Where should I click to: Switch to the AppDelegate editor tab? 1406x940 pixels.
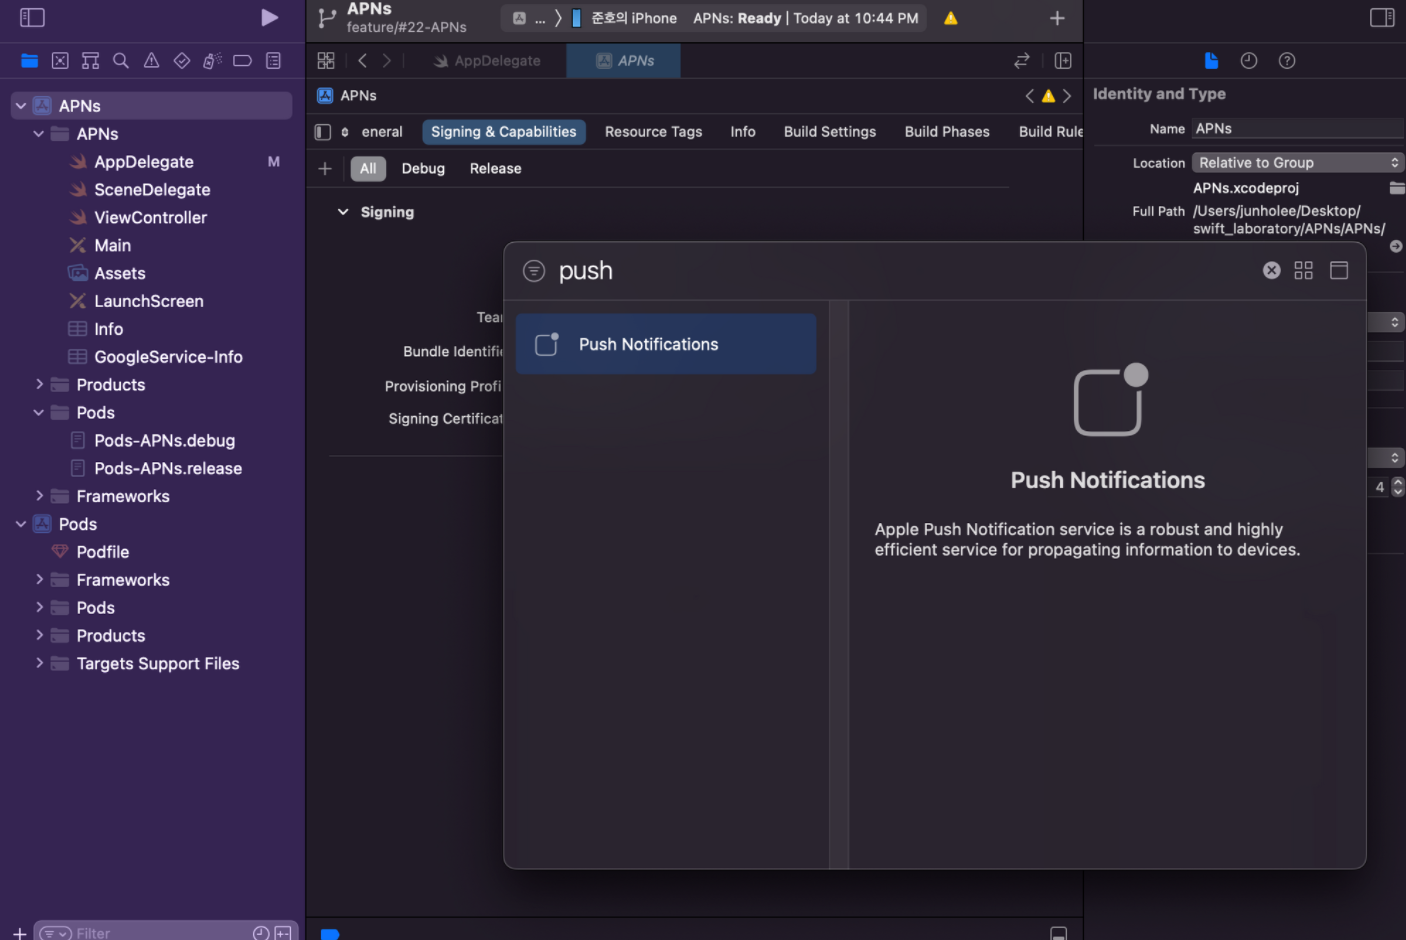487,61
